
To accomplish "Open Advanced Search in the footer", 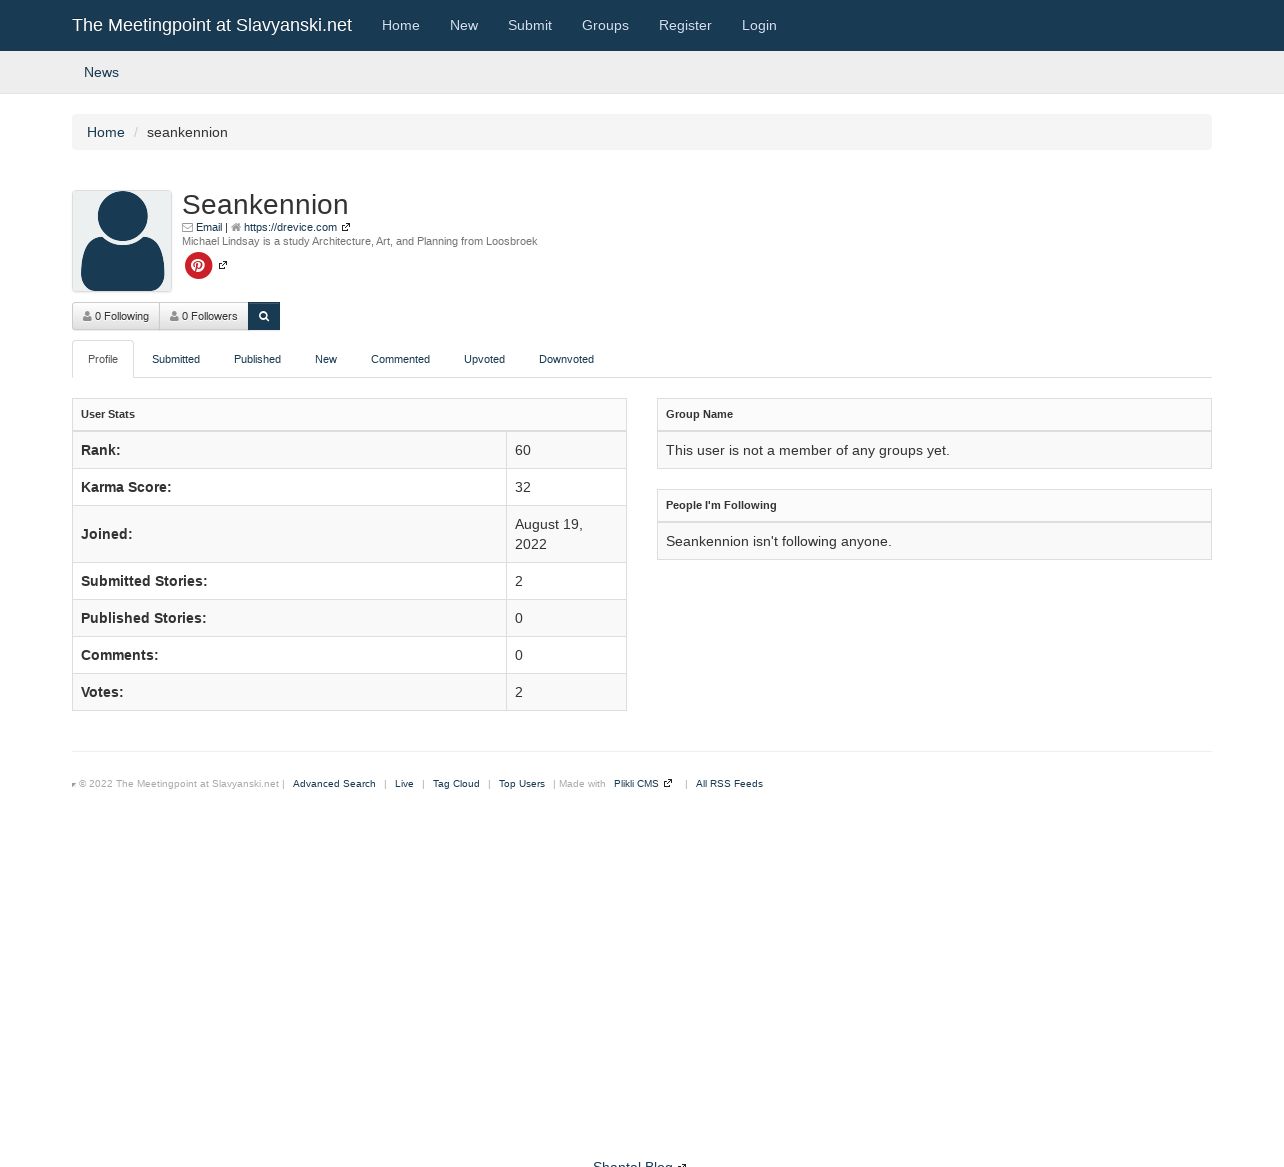I will 334,784.
